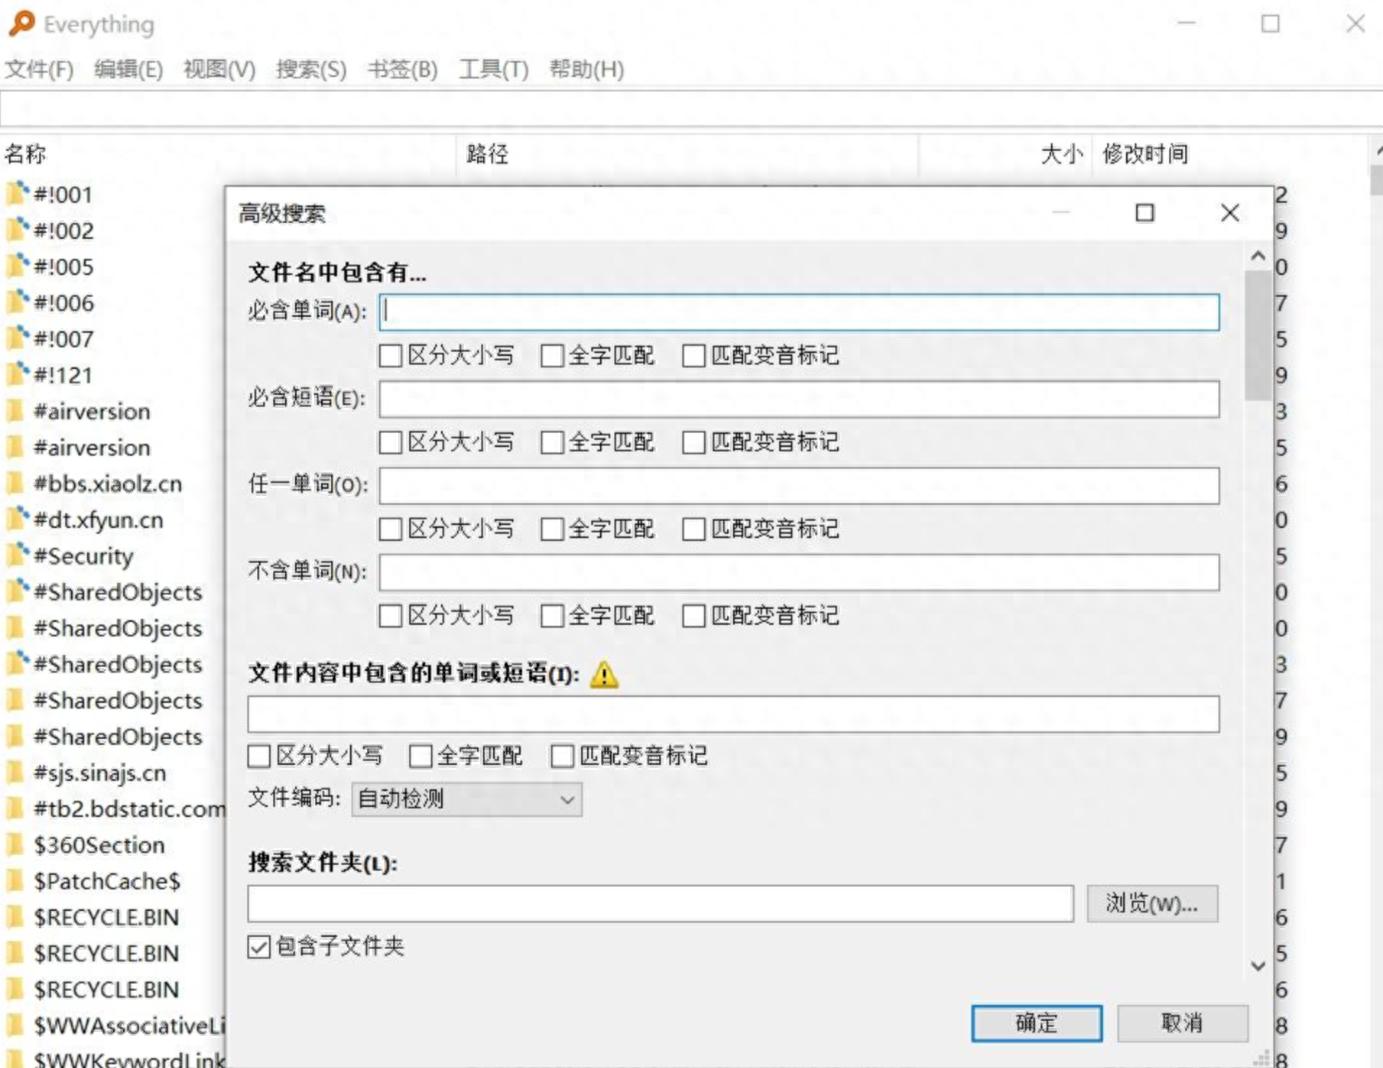1383x1068 pixels.
Task: Open the 搜索(S) menu
Action: pos(310,69)
